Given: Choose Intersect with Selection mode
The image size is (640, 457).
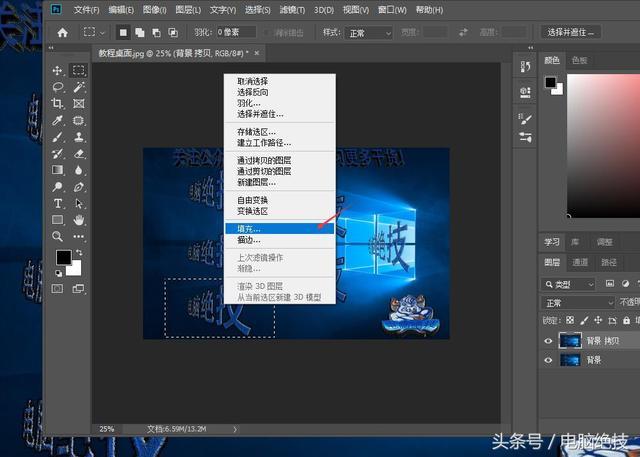Looking at the screenshot, I should point(173,32).
